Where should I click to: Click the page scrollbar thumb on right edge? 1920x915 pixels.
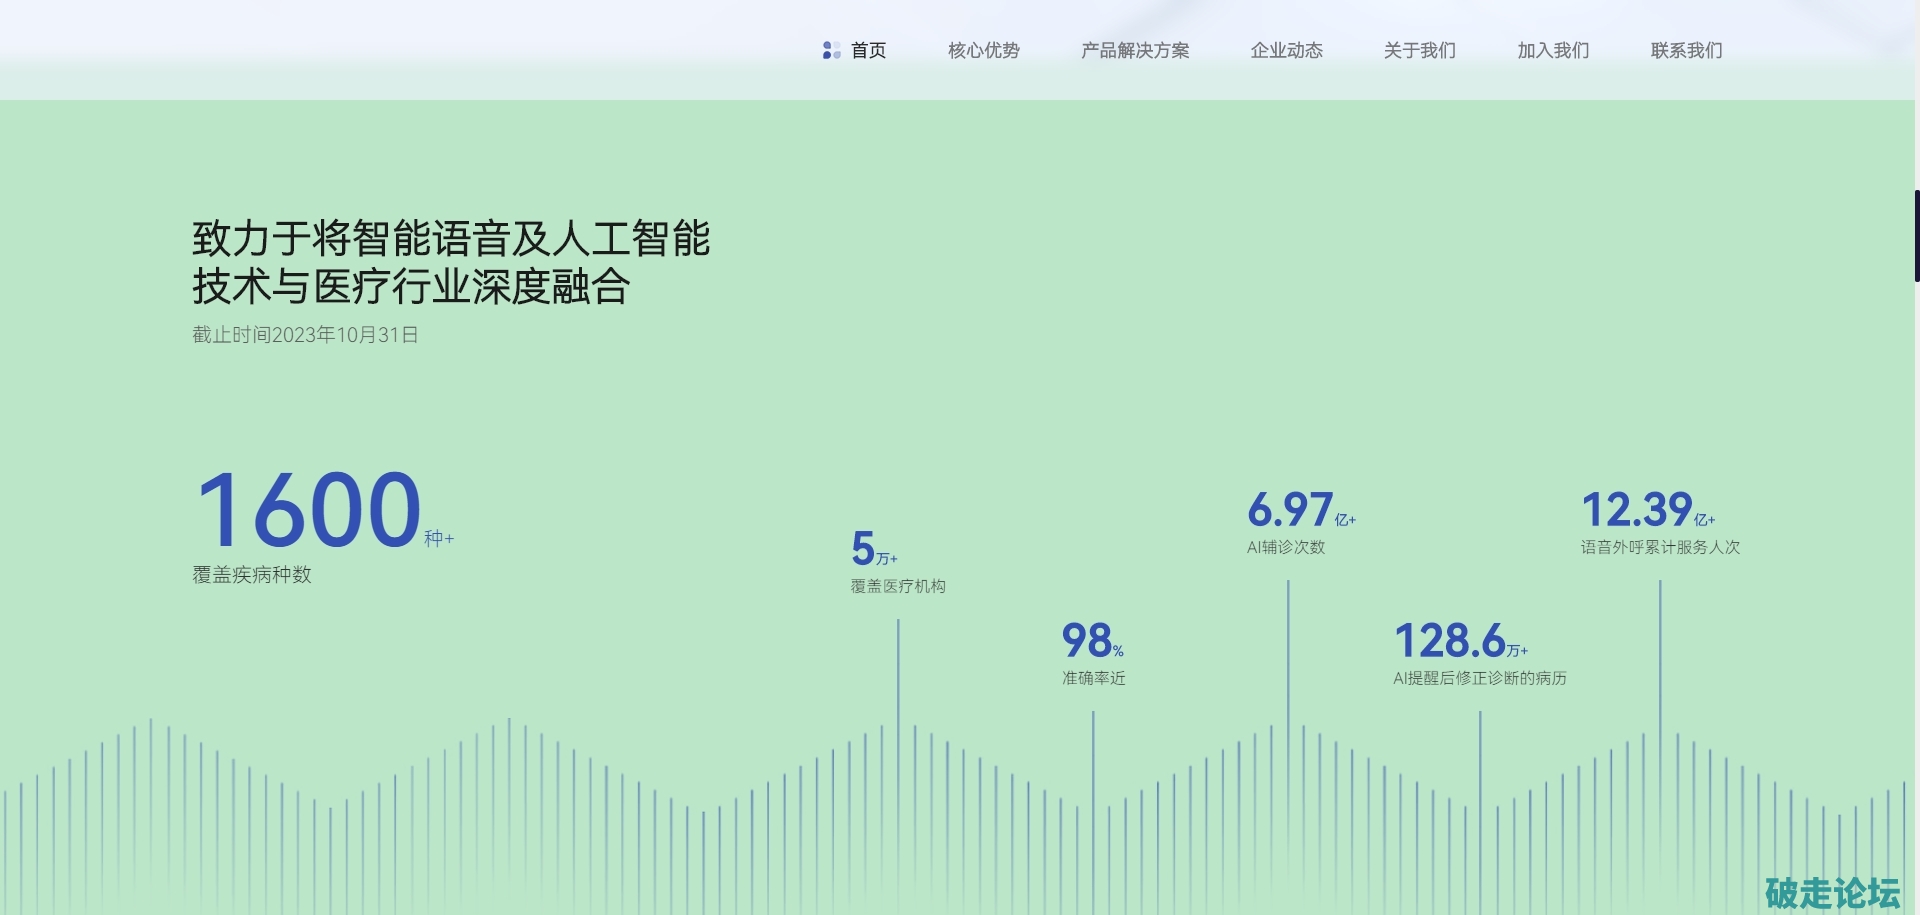1916,235
